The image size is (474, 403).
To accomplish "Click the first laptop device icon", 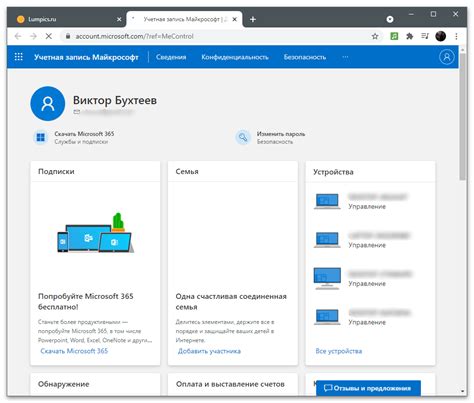I will pos(327,201).
